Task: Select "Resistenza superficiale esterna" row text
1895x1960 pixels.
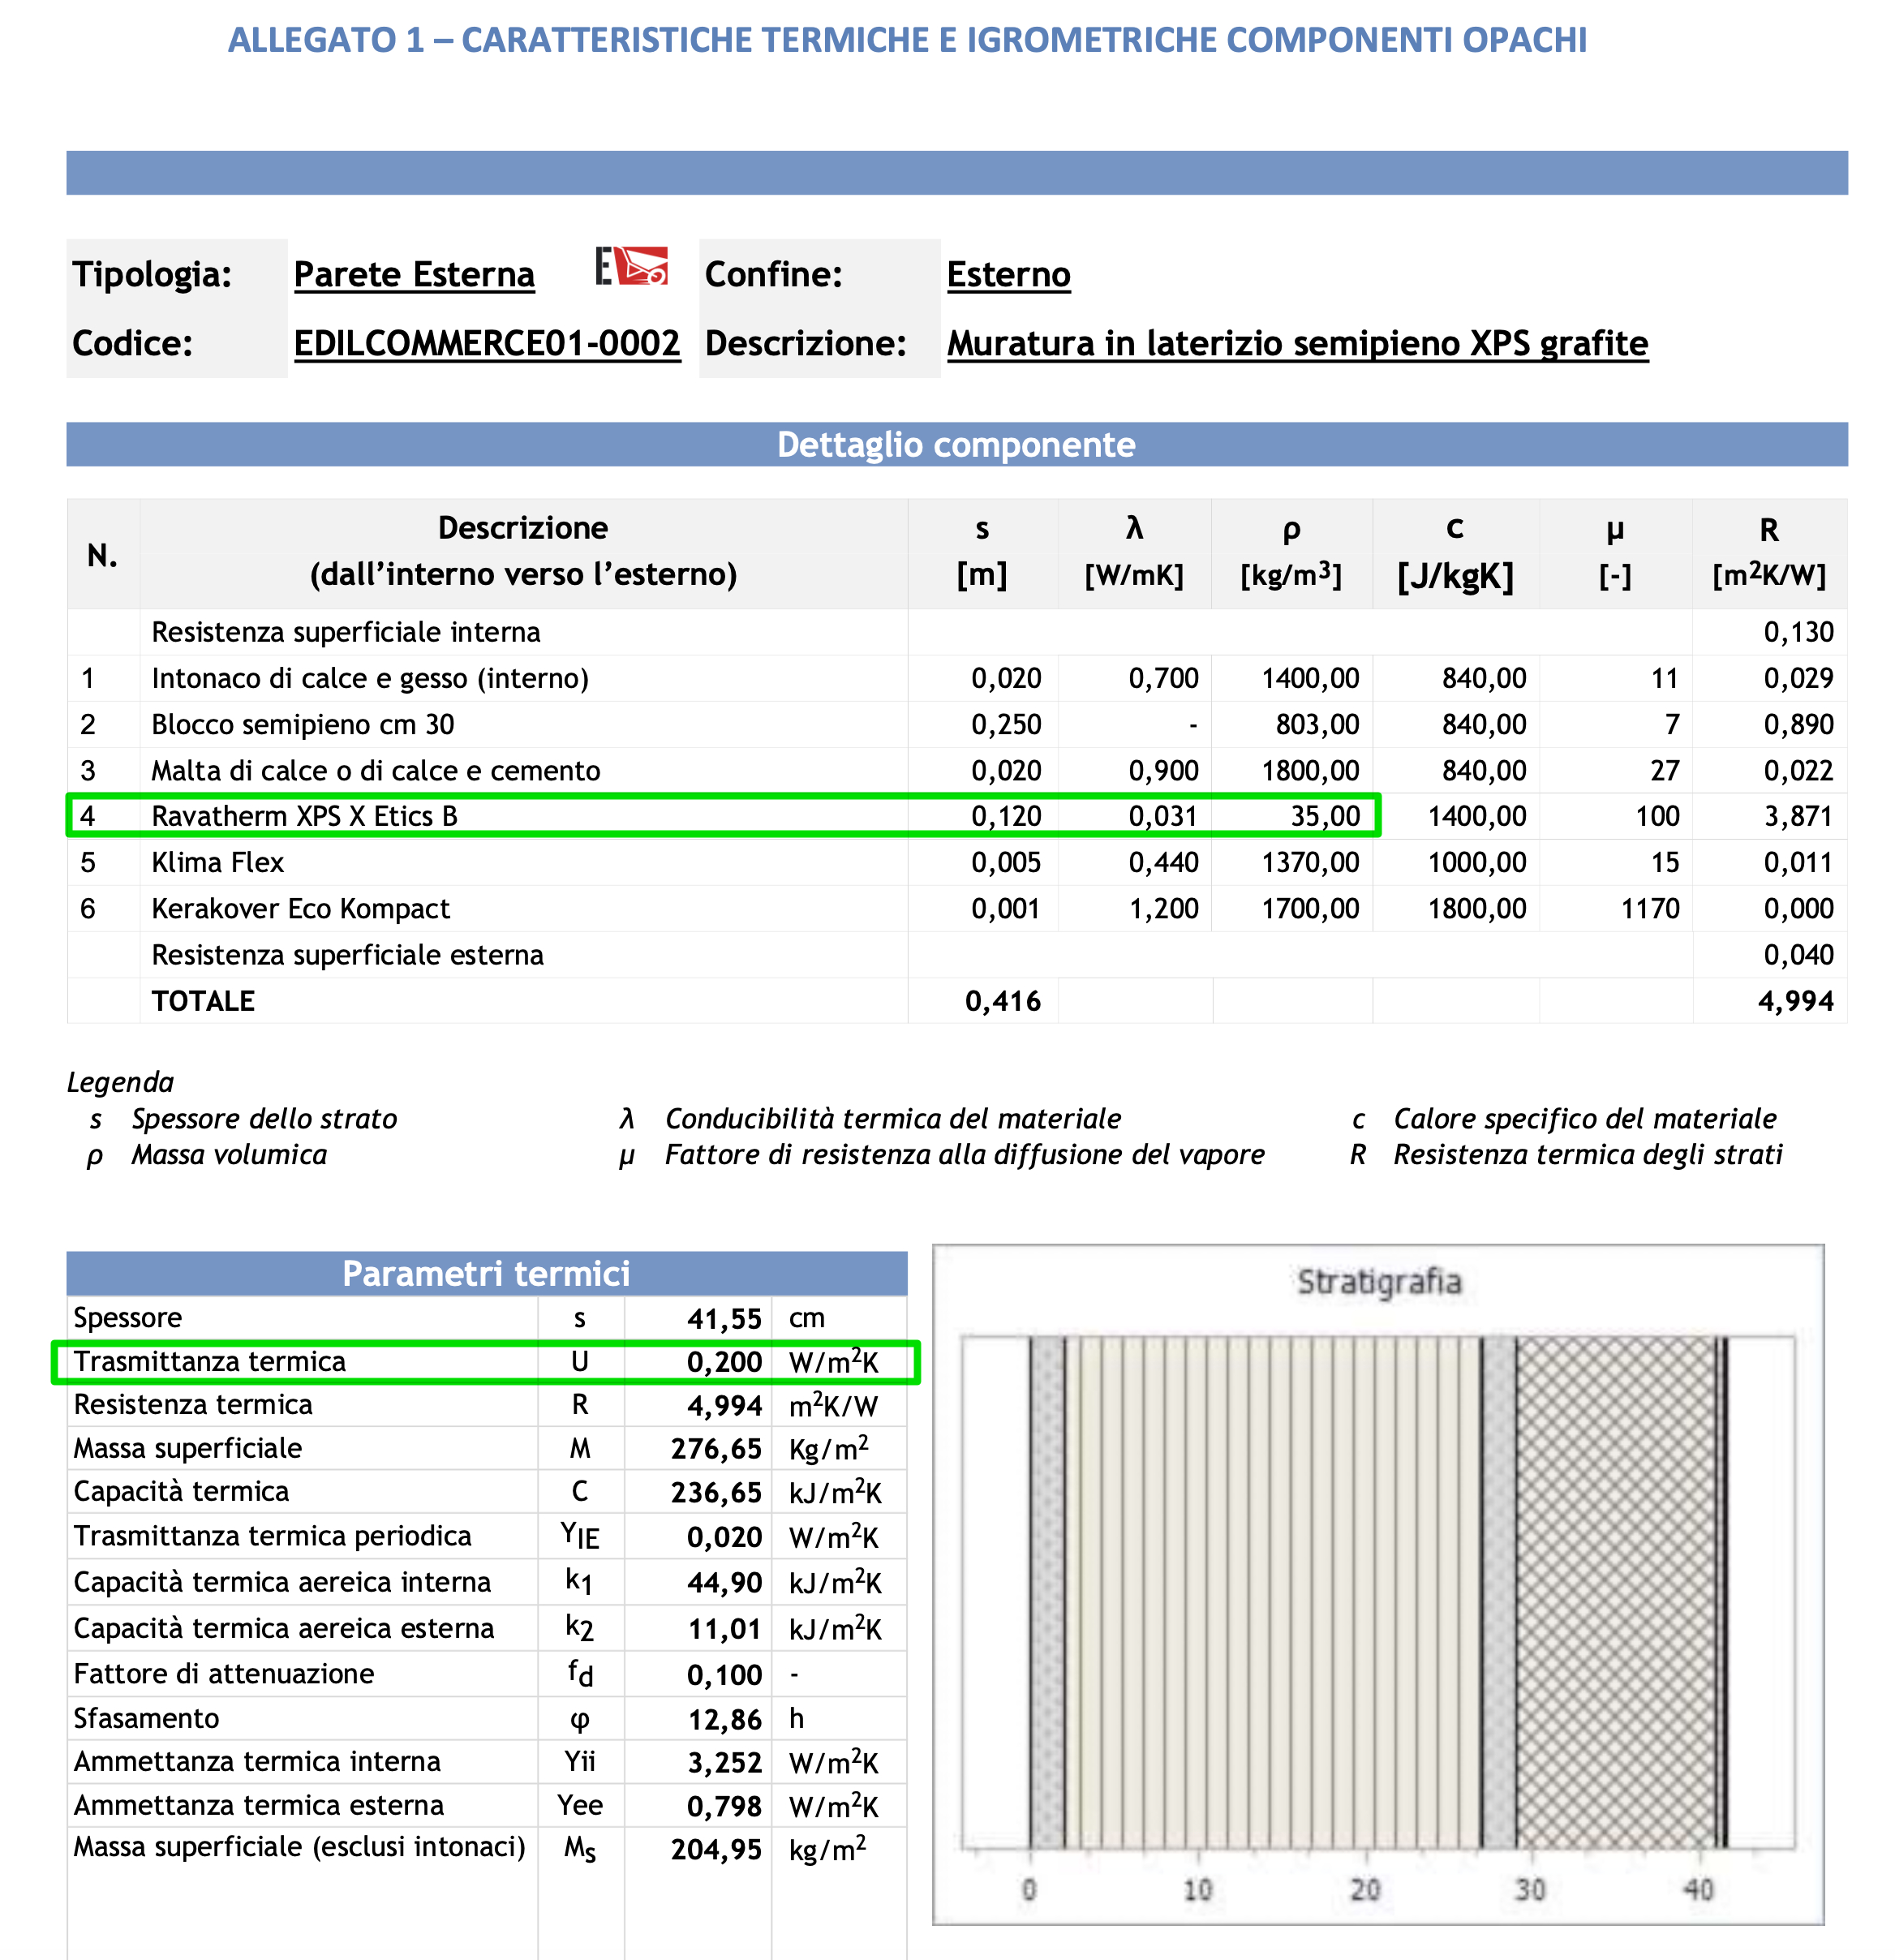Action: tap(348, 955)
